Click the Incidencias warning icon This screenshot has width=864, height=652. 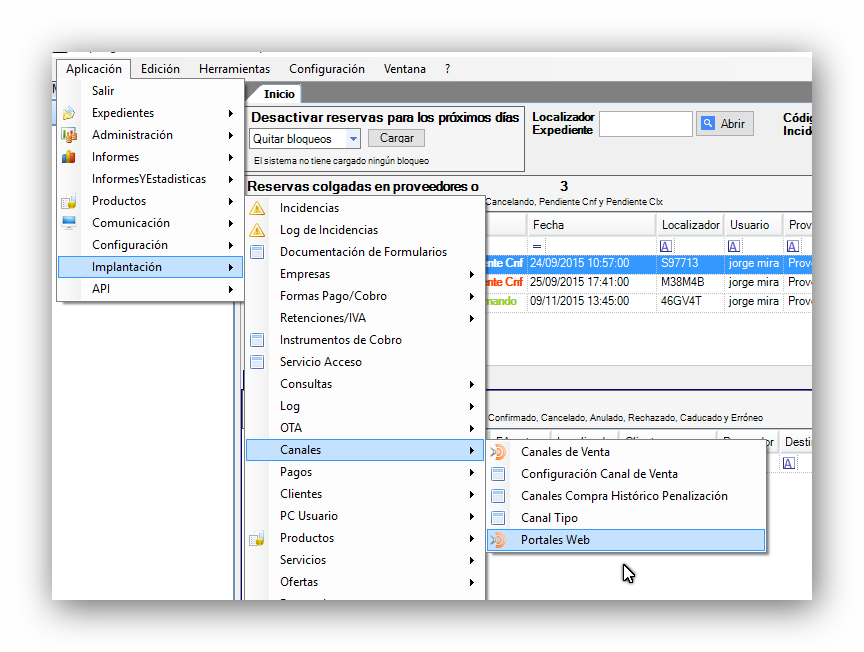[257, 208]
